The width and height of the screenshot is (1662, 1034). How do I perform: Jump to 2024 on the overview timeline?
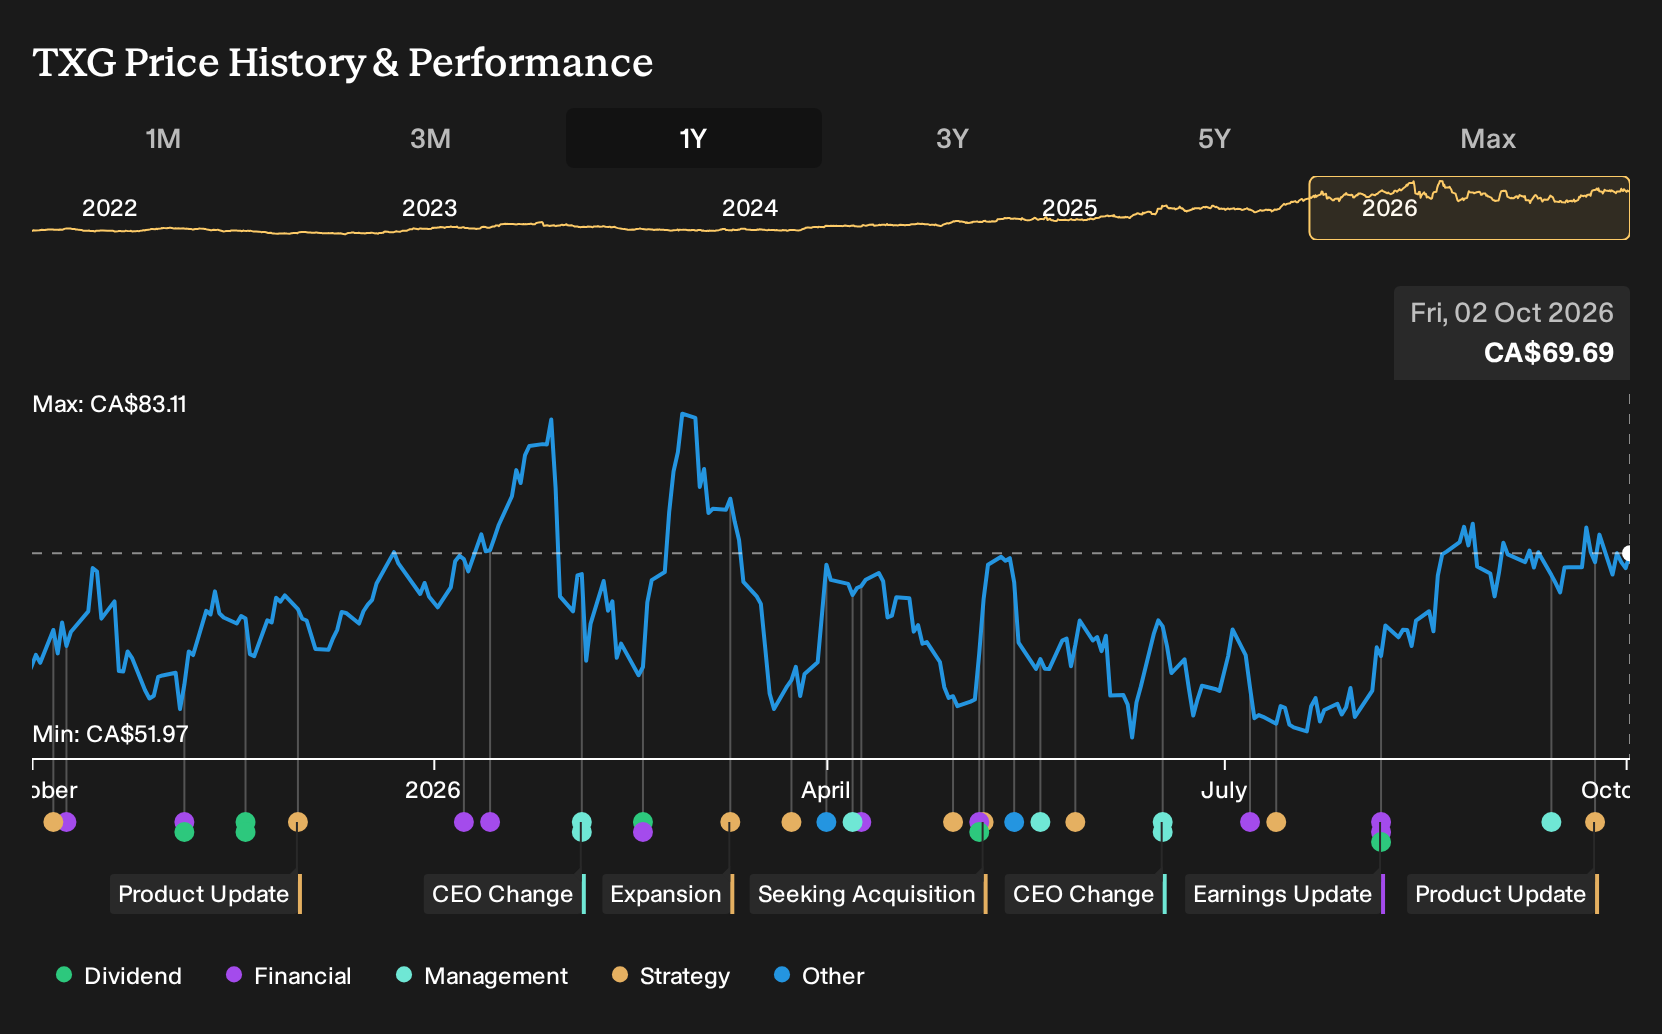[x=750, y=208]
